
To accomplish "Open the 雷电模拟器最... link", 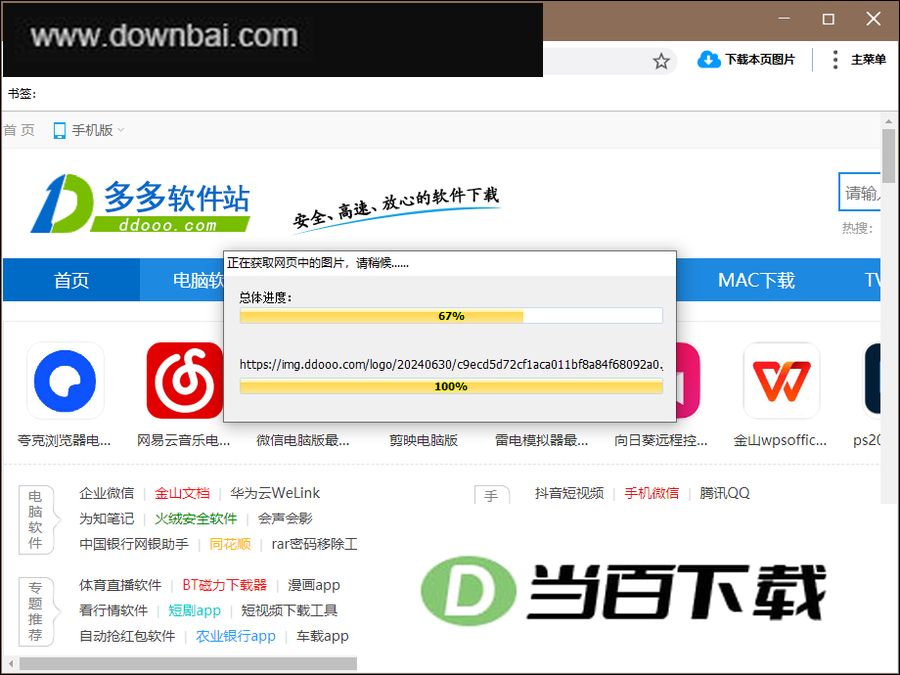I will [541, 440].
